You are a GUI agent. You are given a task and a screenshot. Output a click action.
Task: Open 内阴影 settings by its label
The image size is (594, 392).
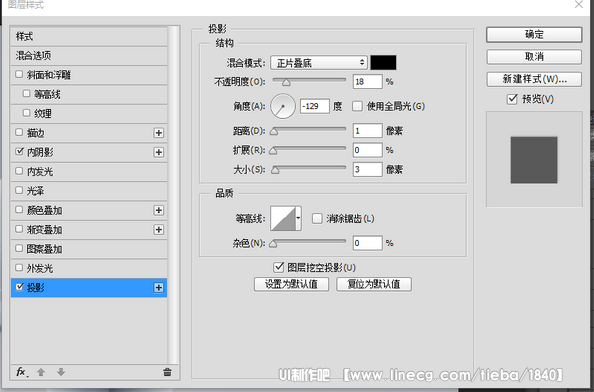(x=40, y=152)
